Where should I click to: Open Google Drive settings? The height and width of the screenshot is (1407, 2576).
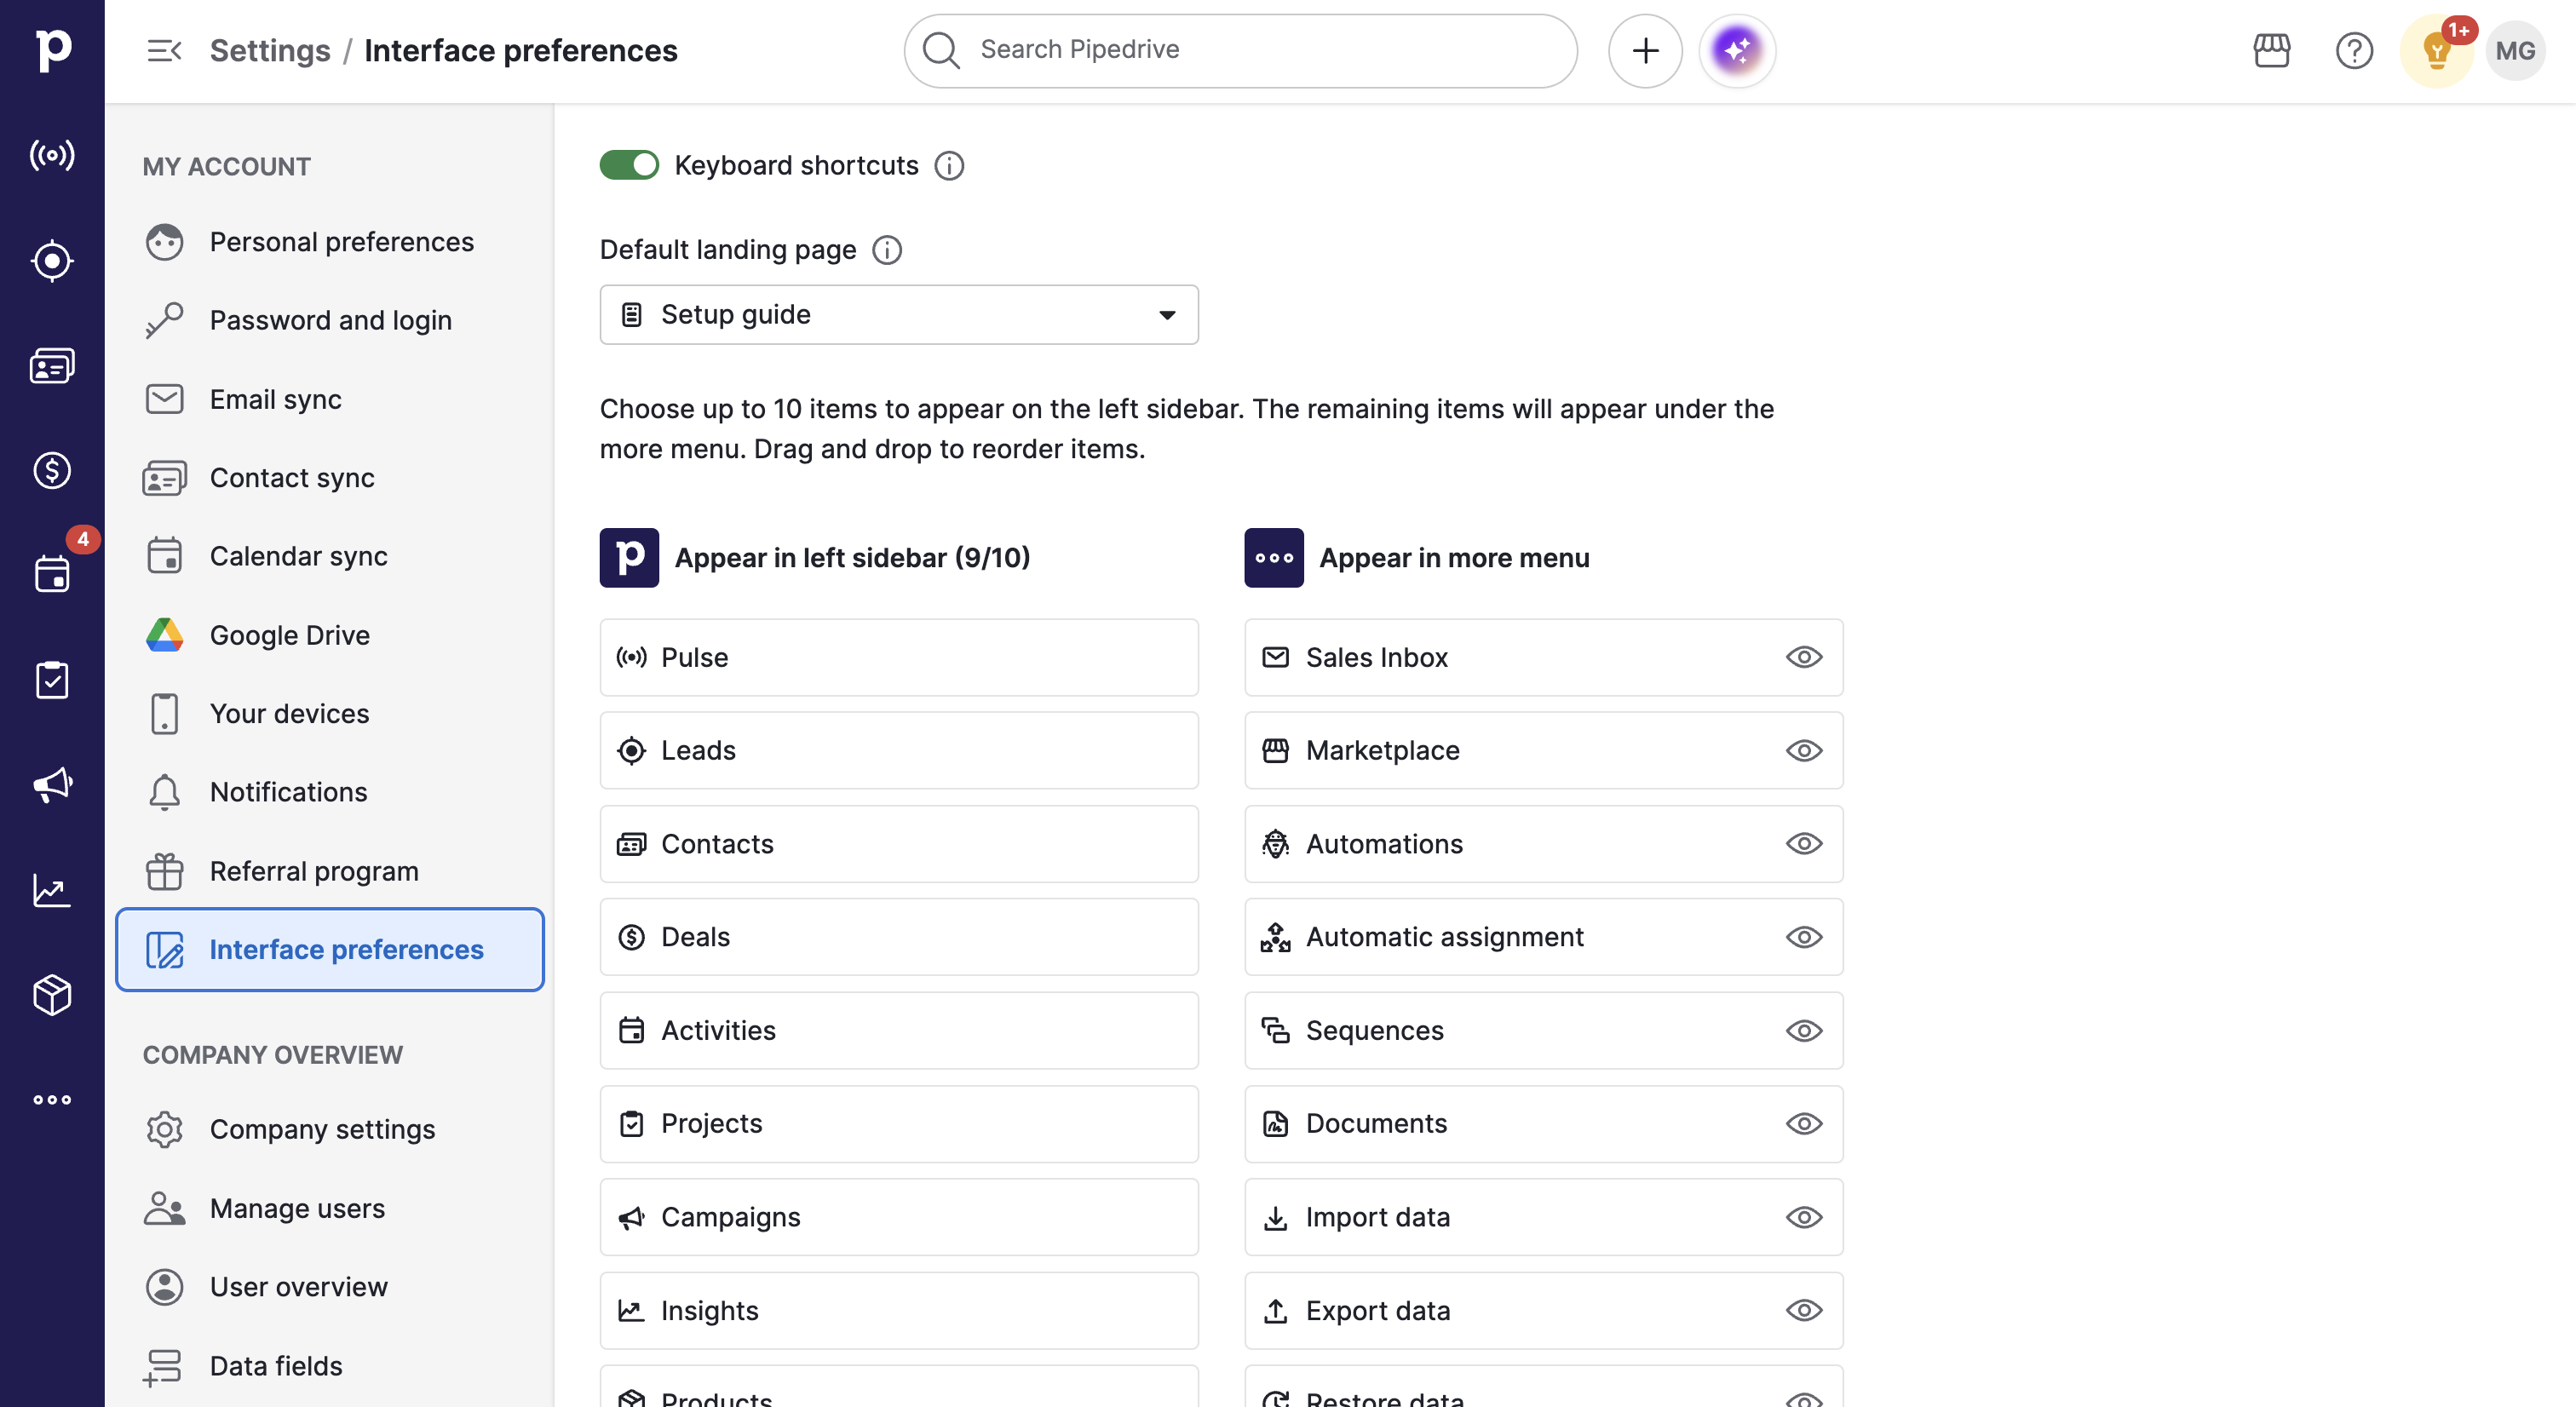[329, 635]
